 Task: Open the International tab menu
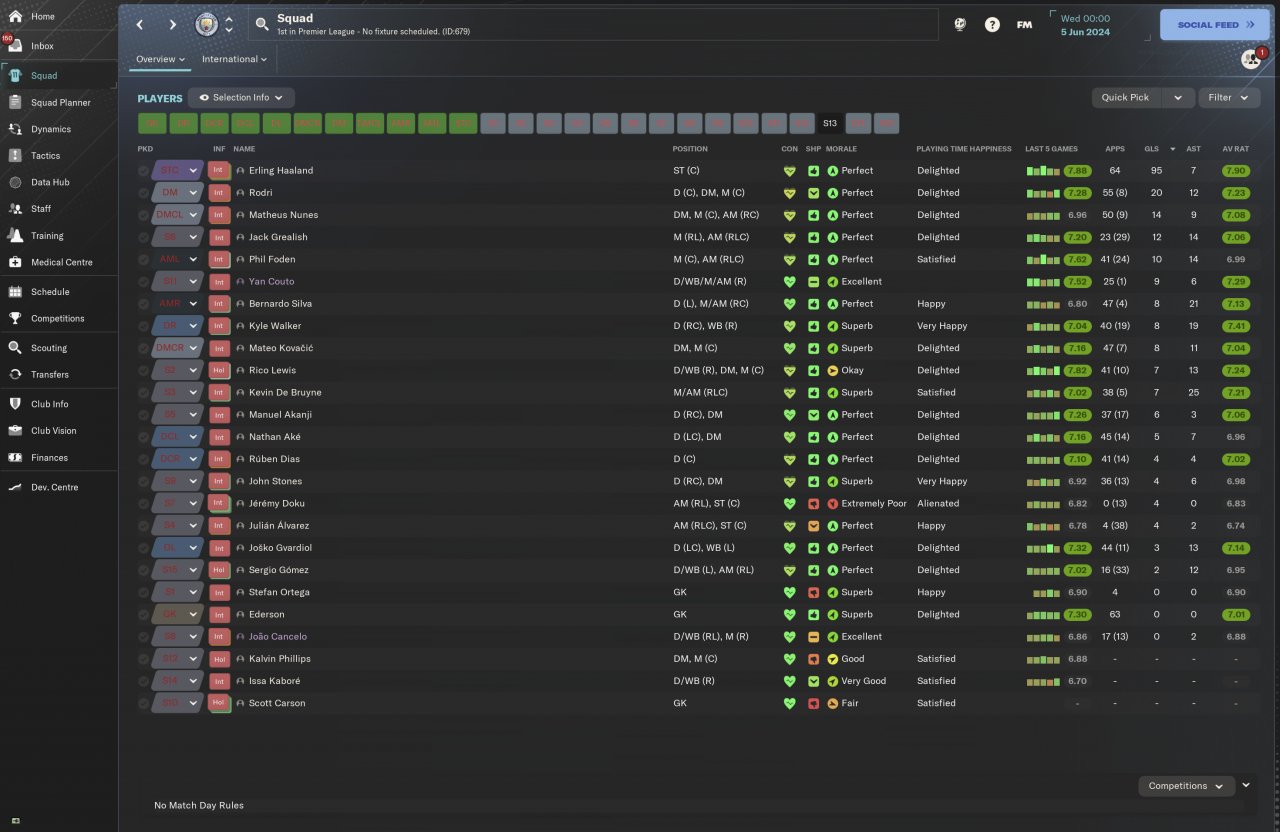coord(234,59)
